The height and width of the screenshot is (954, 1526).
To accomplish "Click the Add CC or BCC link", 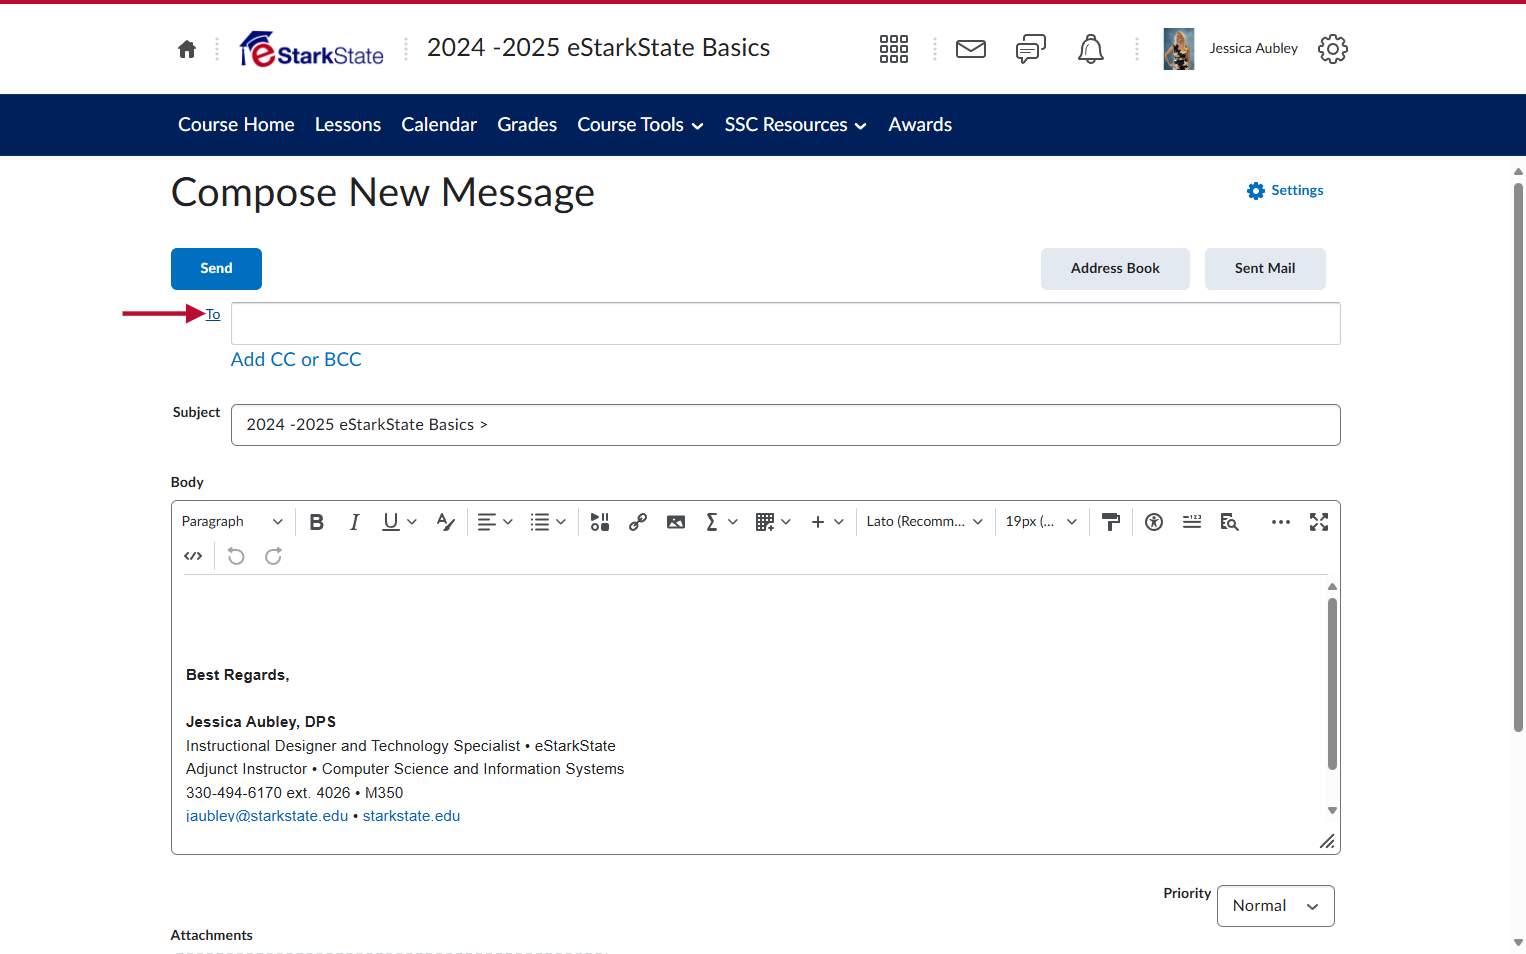I will click(296, 360).
